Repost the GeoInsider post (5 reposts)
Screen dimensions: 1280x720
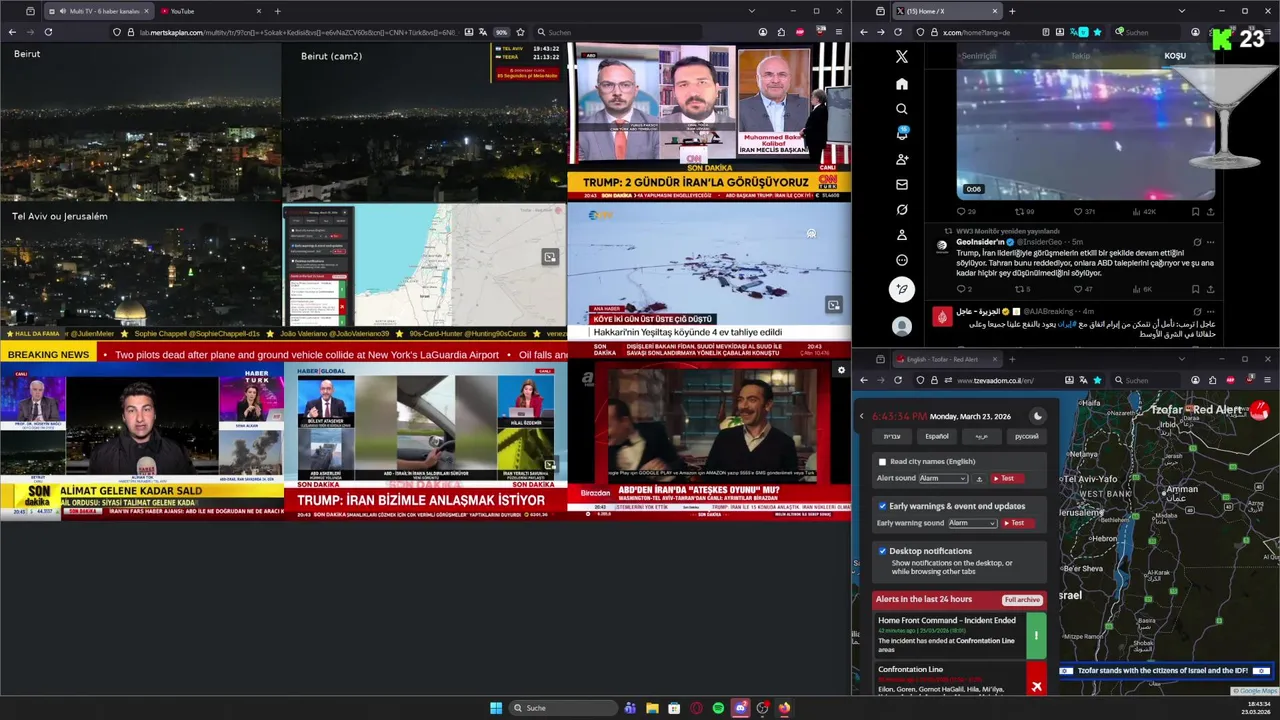[1025, 289]
